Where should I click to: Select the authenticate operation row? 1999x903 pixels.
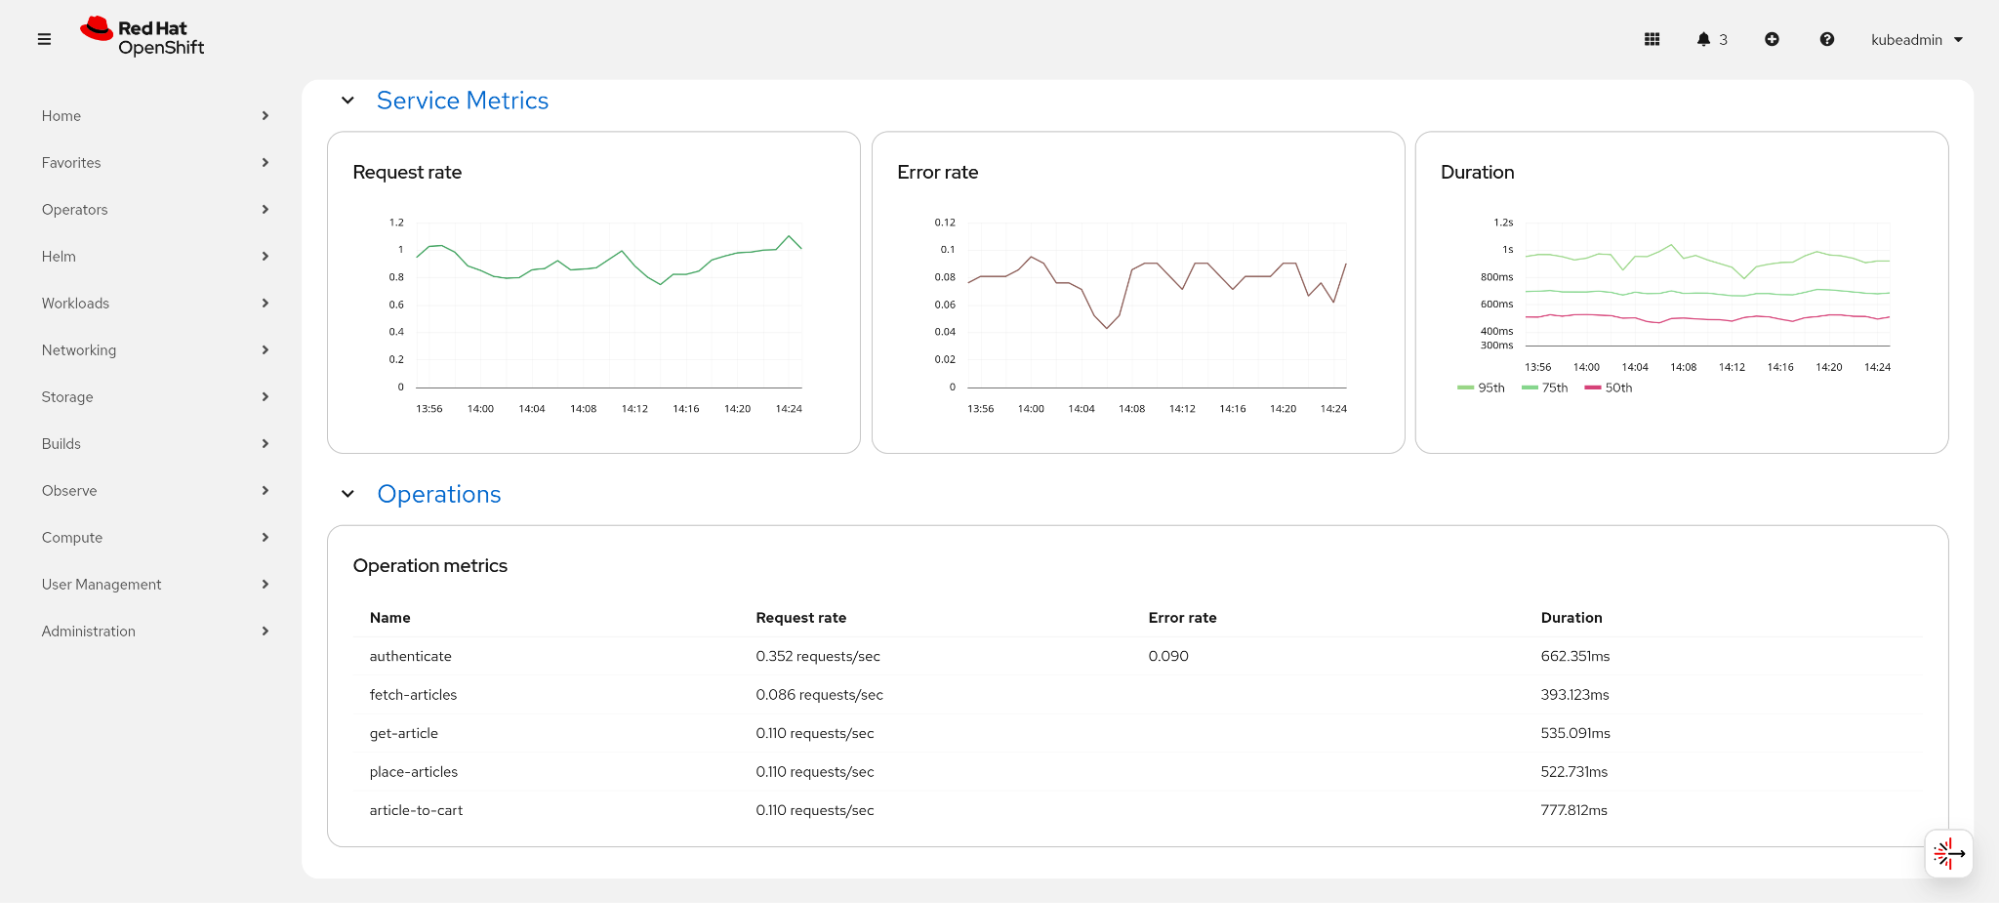tap(410, 656)
